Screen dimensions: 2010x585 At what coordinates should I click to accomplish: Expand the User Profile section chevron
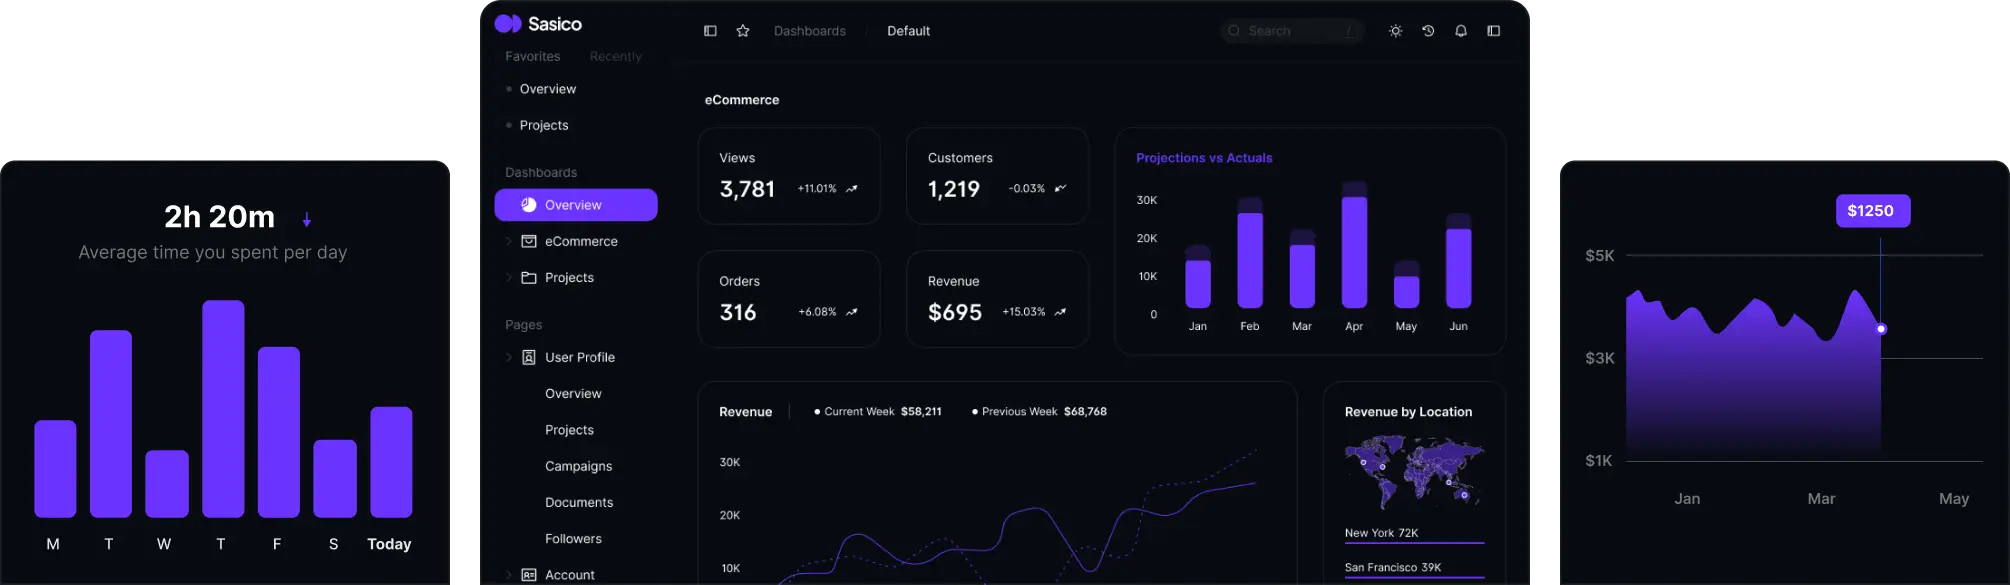pos(508,357)
